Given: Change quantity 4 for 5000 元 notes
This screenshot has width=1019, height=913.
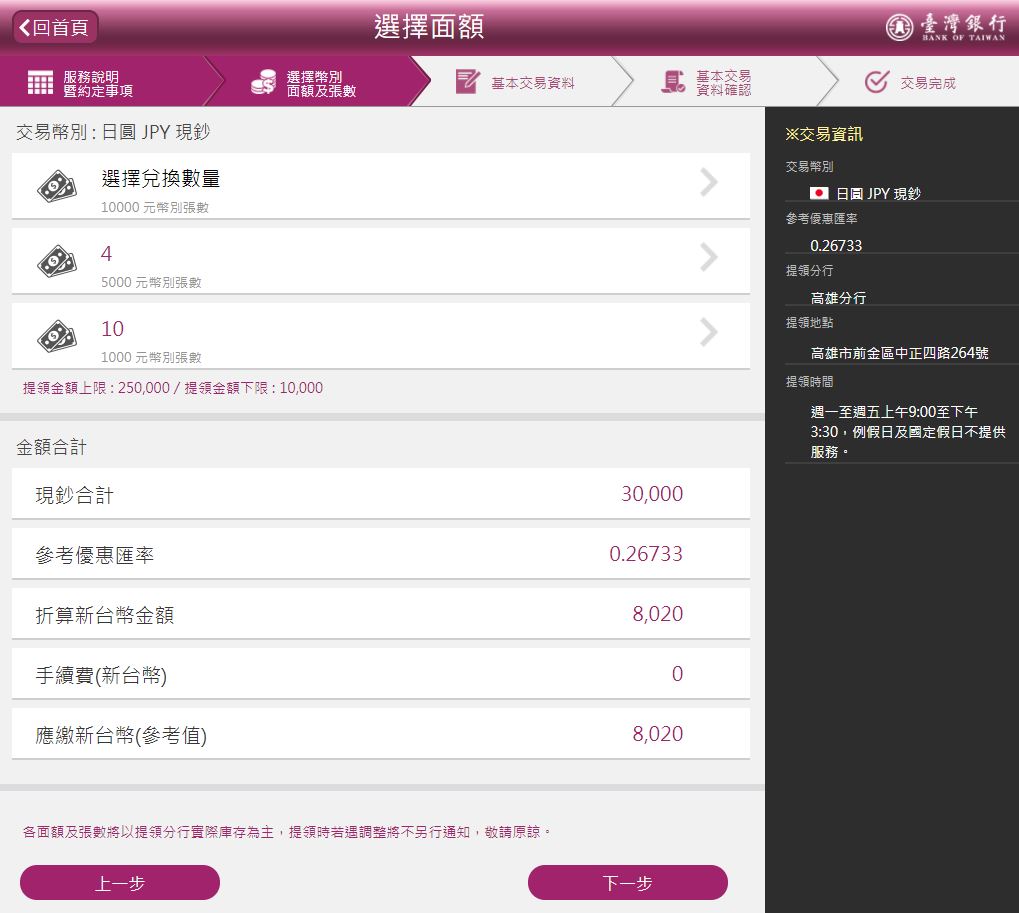Looking at the screenshot, I should click(x=381, y=261).
